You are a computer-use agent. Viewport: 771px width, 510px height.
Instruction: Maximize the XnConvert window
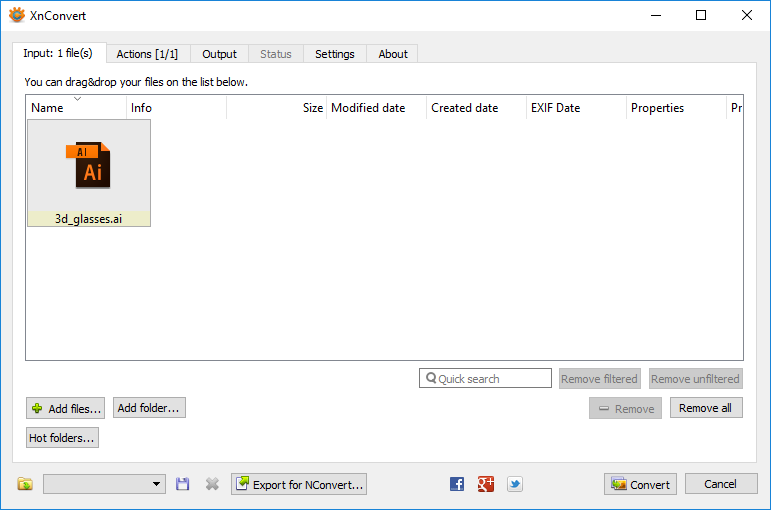click(701, 15)
